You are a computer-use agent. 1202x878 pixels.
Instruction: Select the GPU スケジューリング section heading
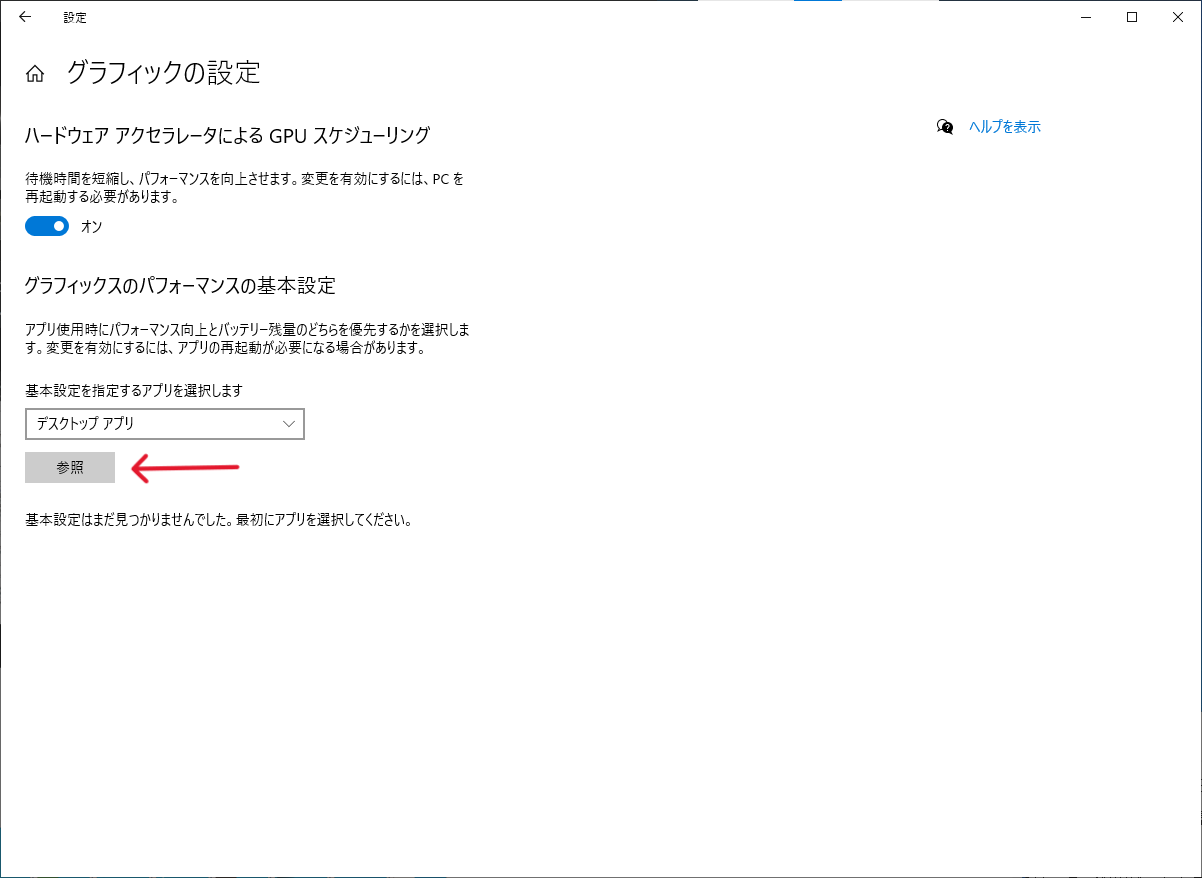click(x=227, y=135)
